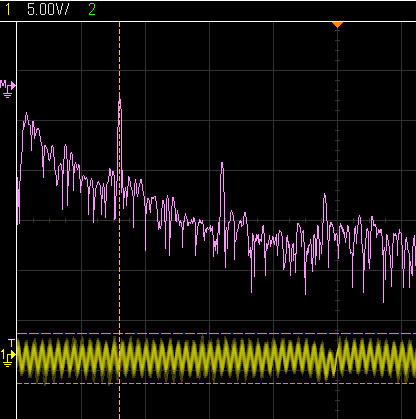Click the channel 1 ground level marker
Image resolution: width=416 pixels, height=419 pixels.
tap(8, 357)
